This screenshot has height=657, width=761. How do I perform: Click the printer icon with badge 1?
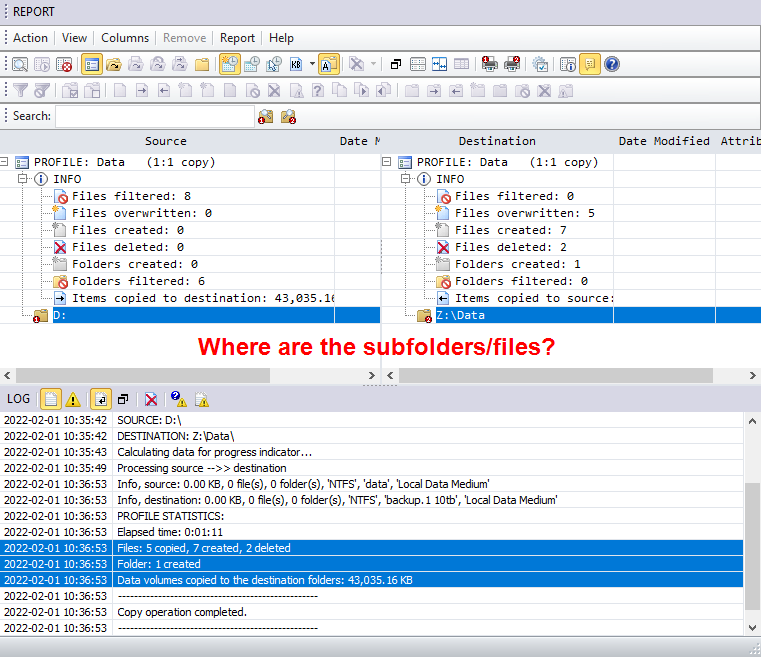[x=490, y=64]
